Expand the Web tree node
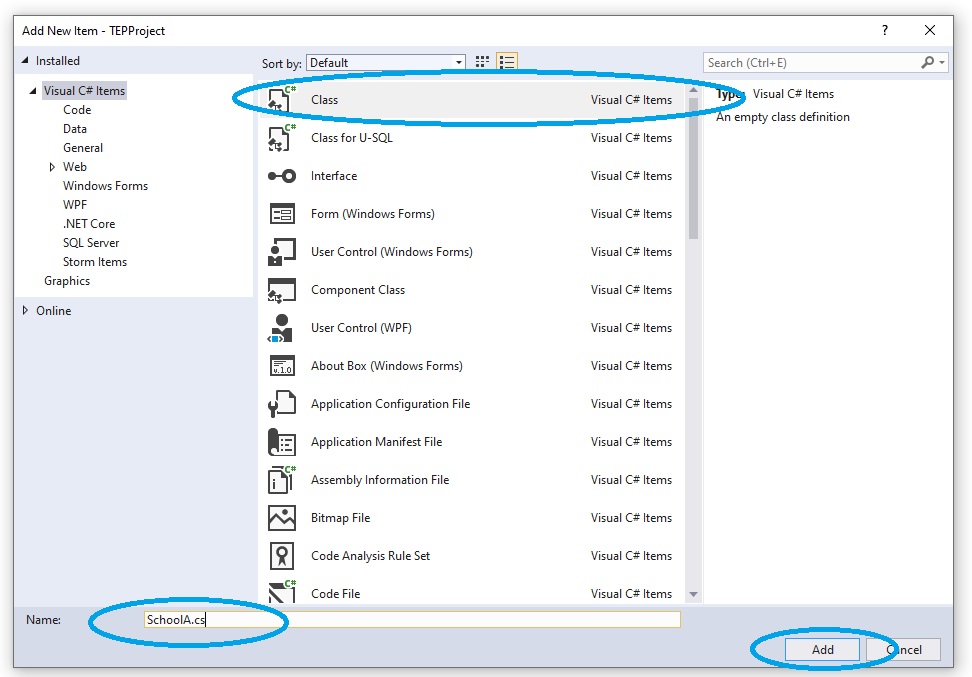 pos(51,166)
